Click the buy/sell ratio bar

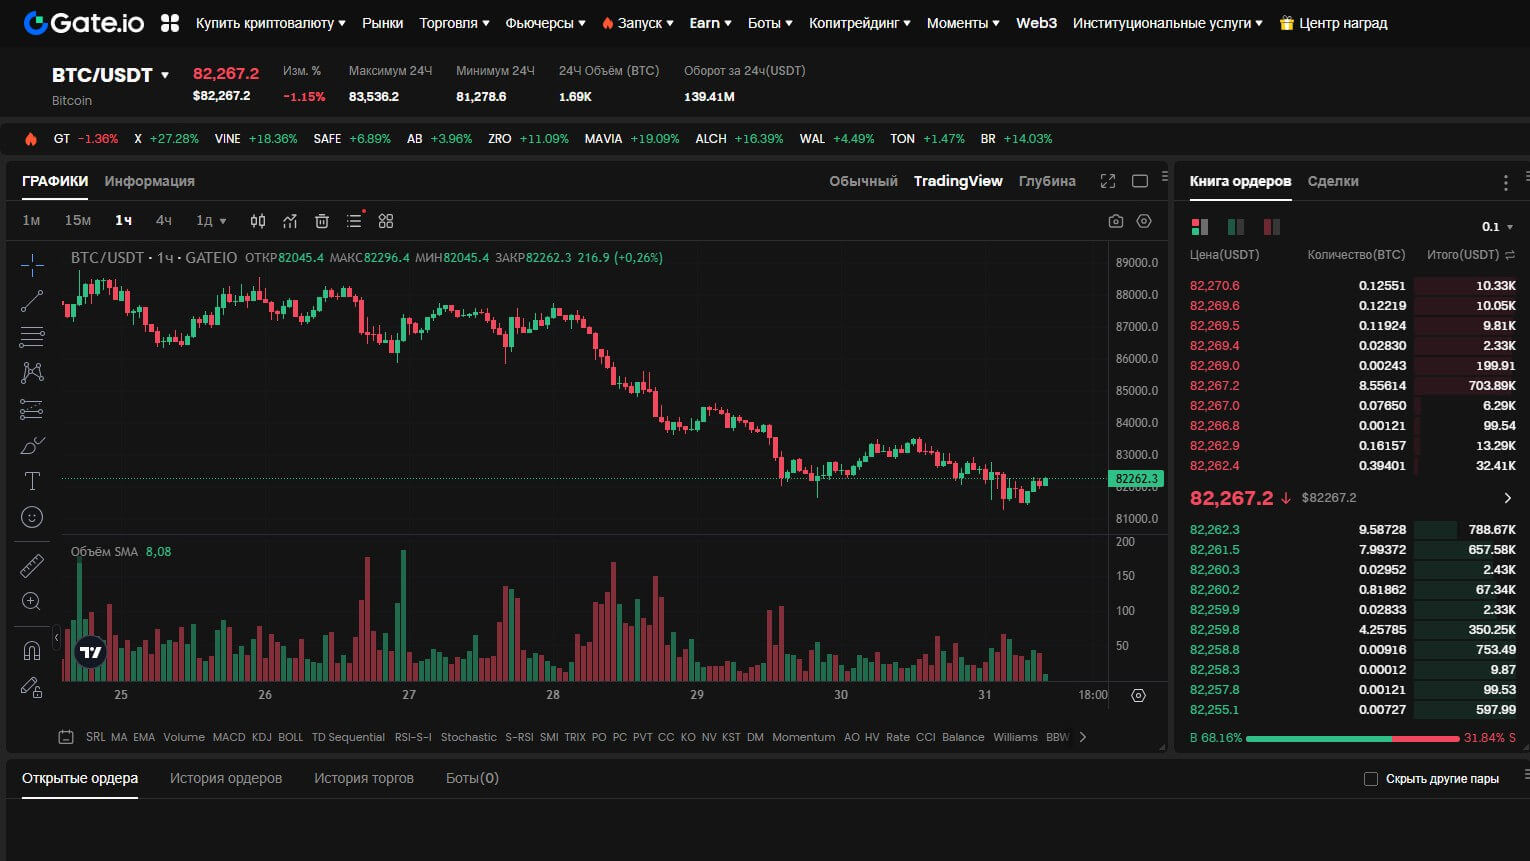tap(1352, 738)
